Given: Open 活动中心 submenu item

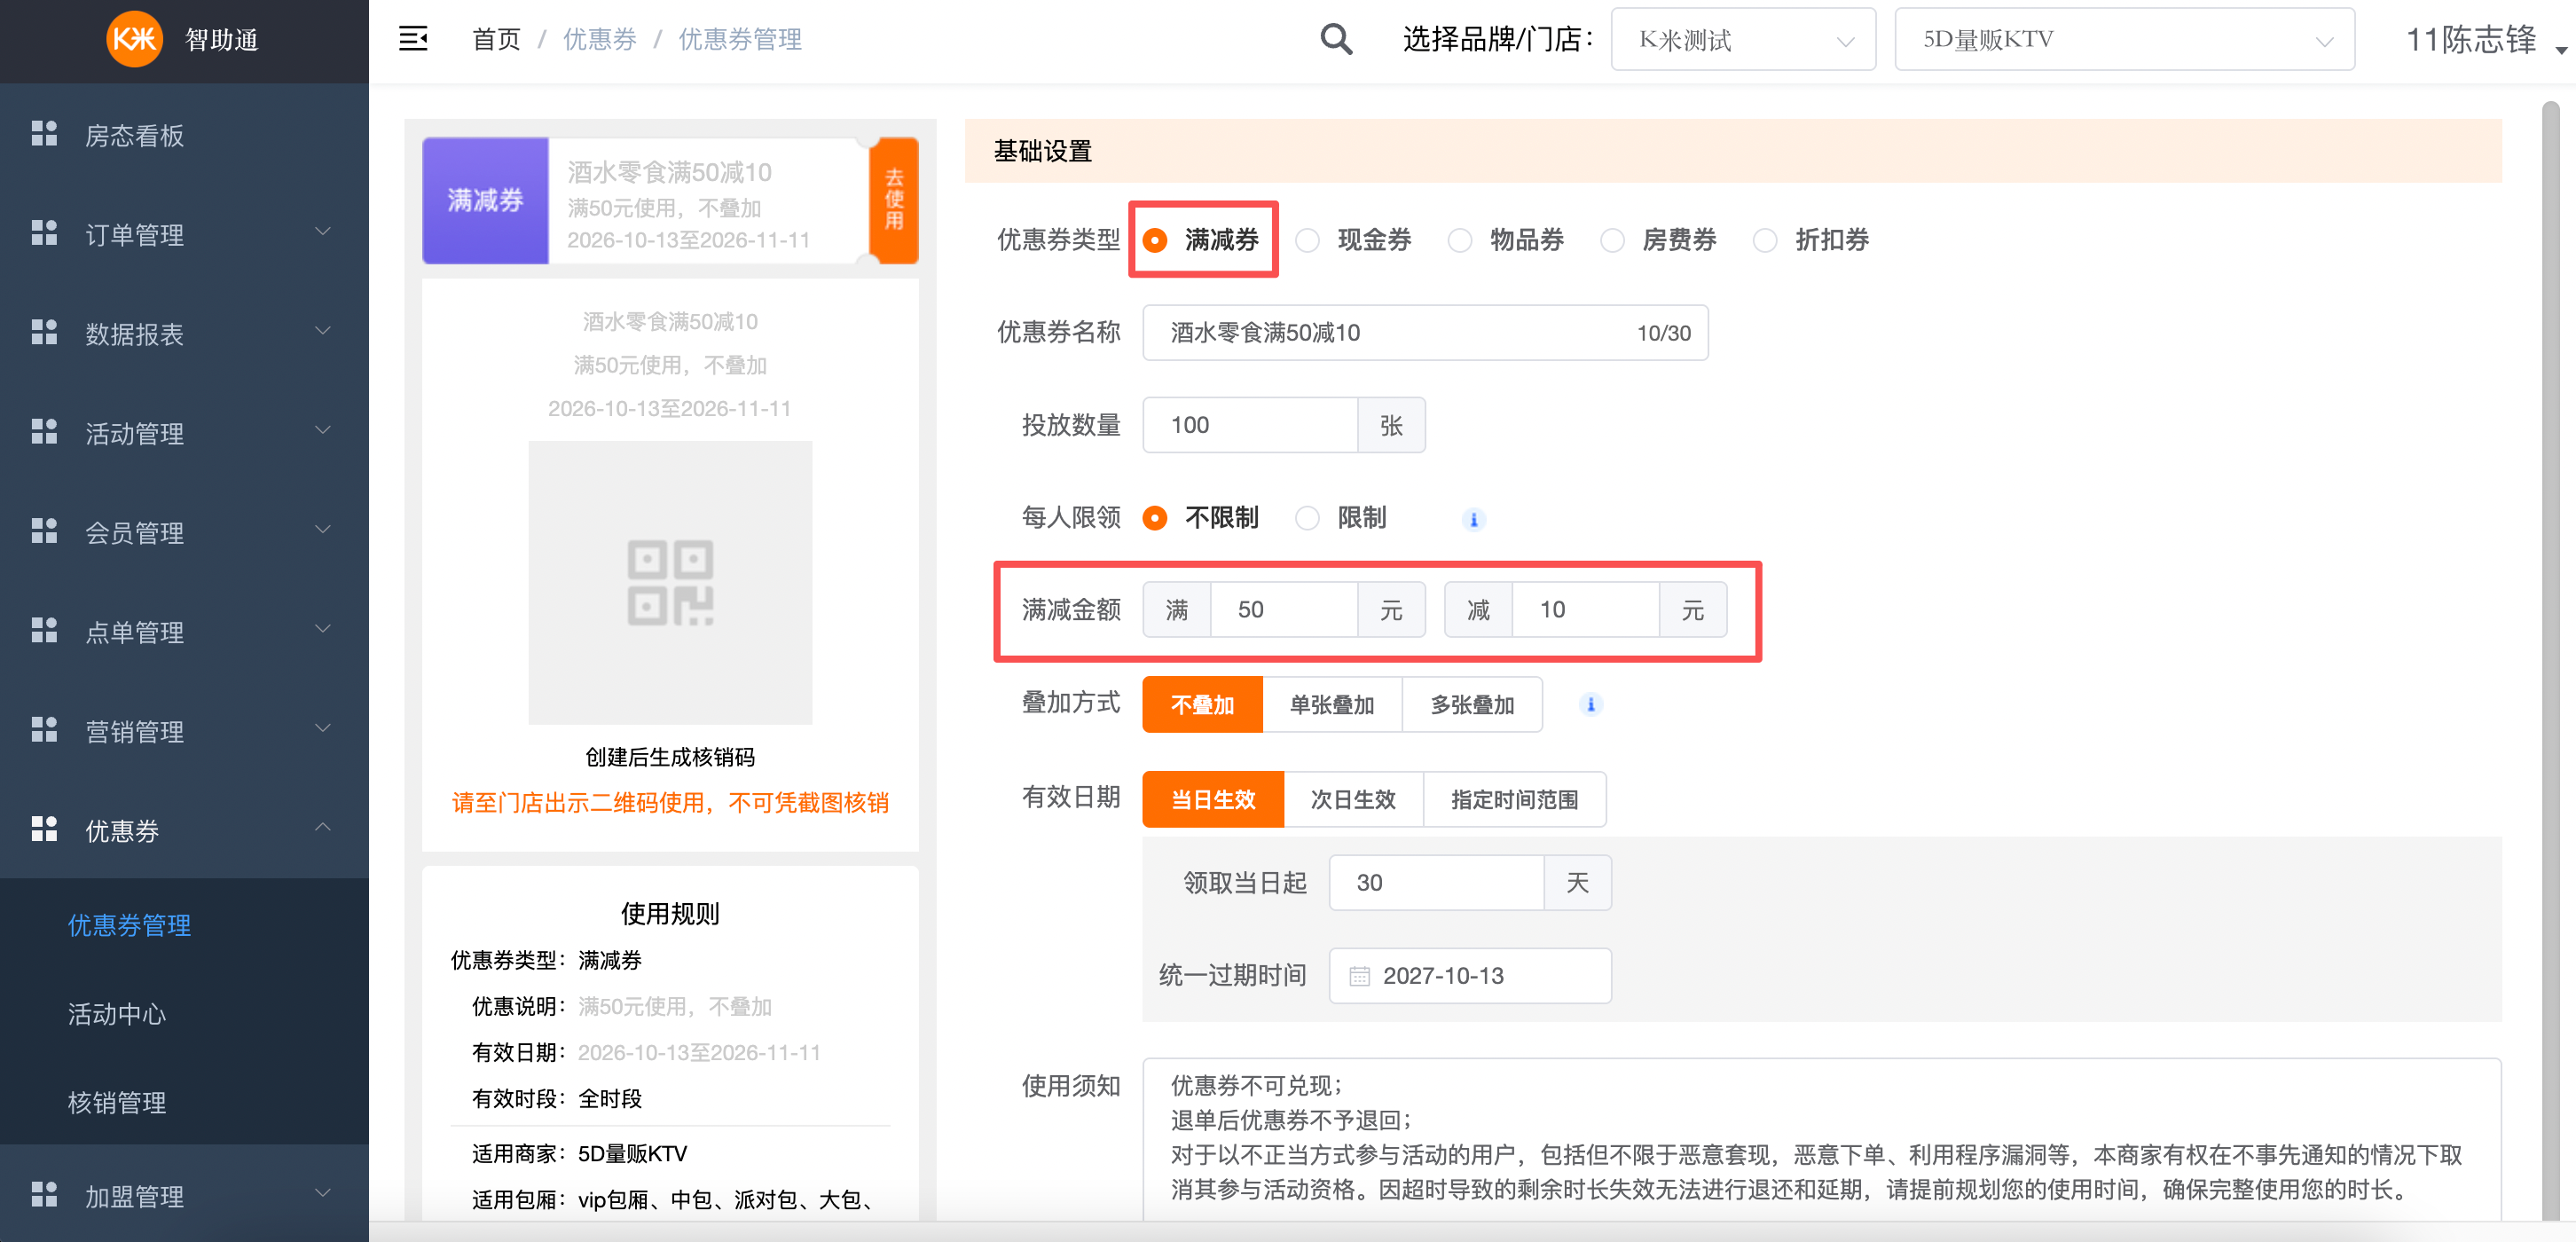Looking at the screenshot, I should point(117,1014).
